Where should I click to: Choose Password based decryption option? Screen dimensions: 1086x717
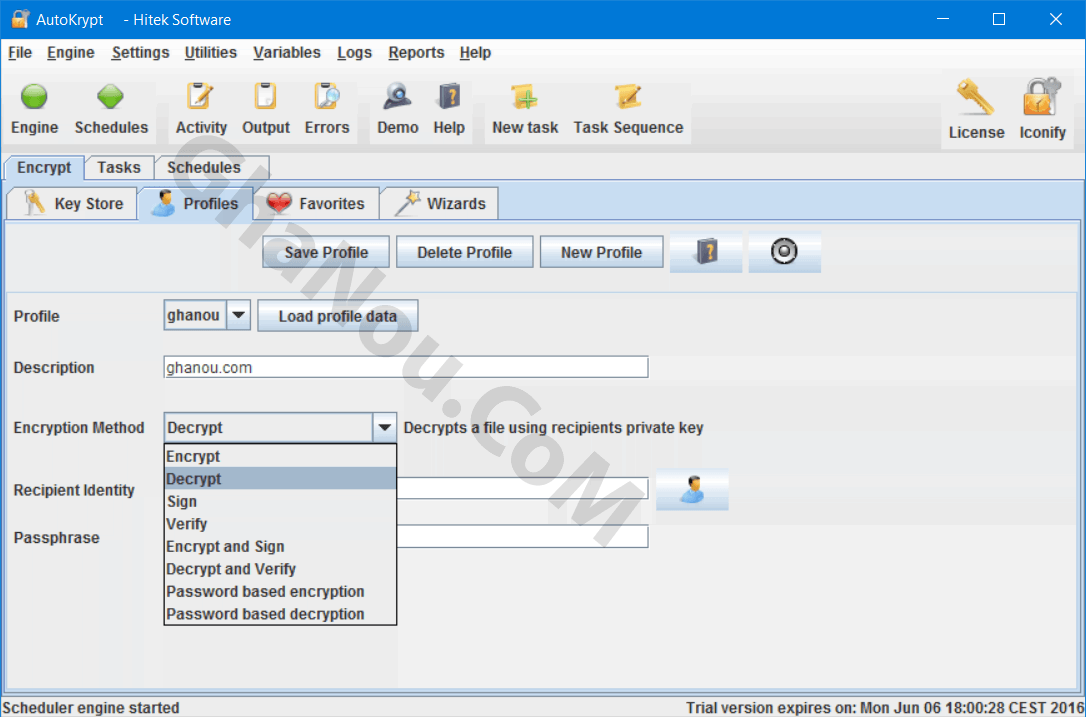pos(281,614)
